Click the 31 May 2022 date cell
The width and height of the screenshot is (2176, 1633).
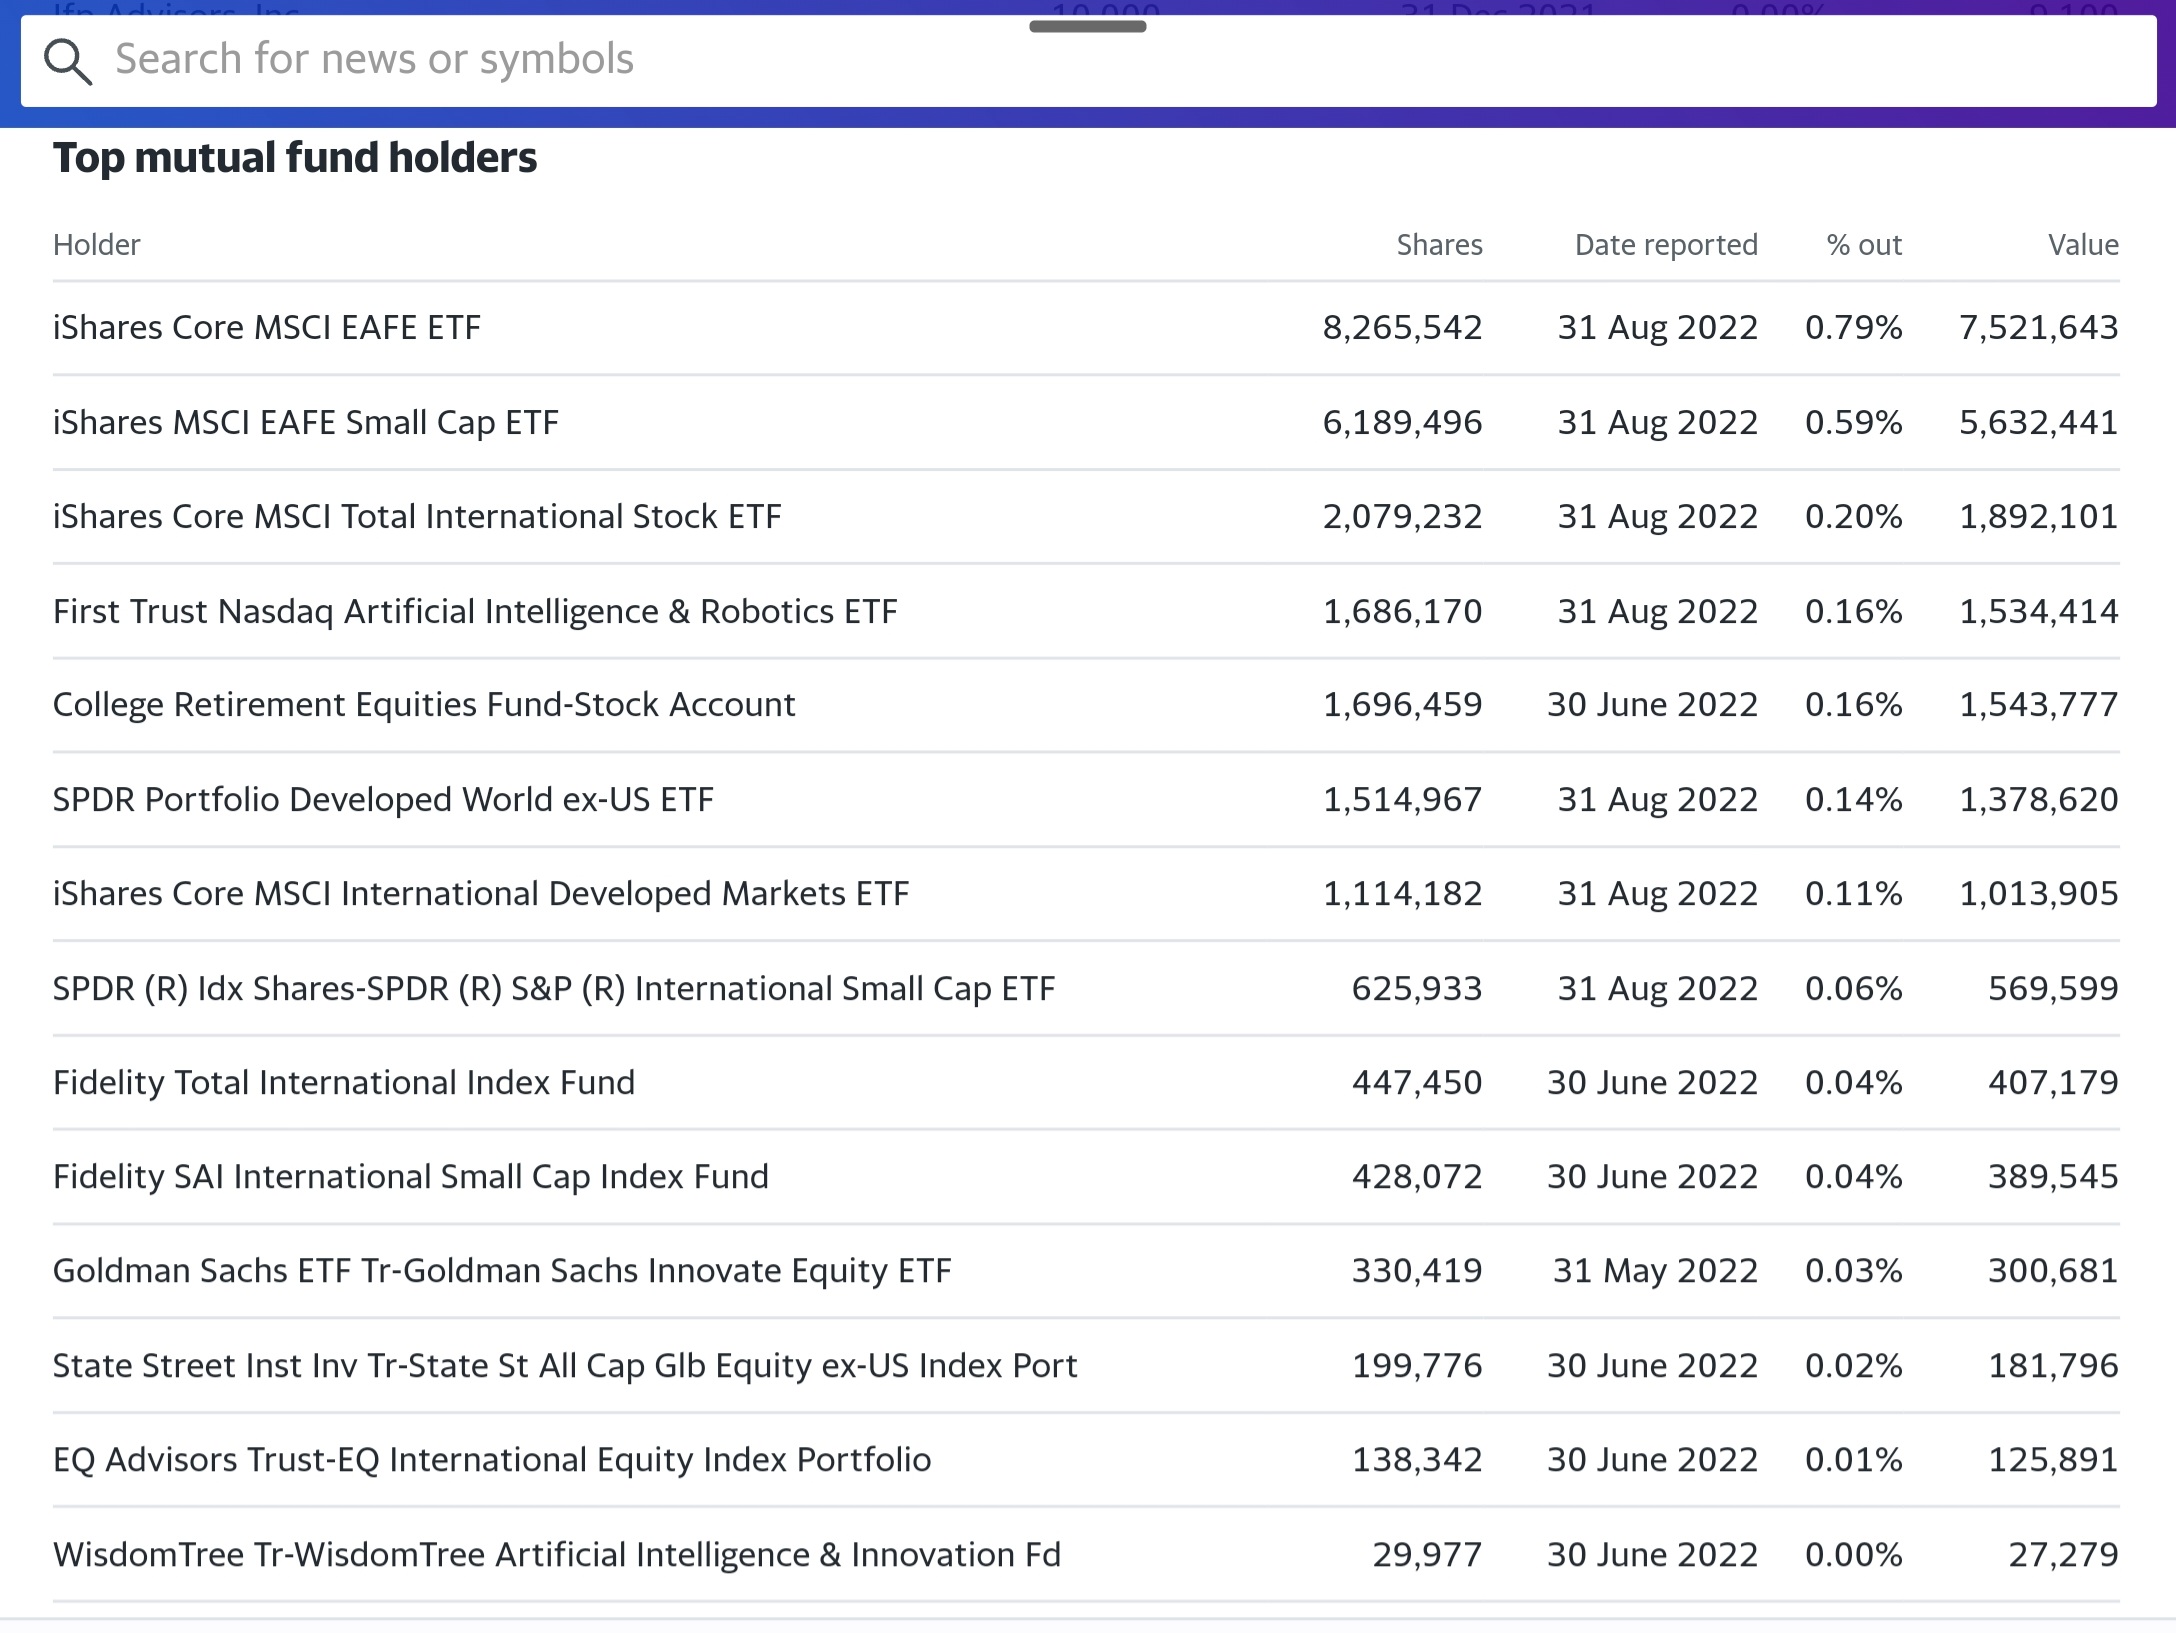(x=1655, y=1271)
